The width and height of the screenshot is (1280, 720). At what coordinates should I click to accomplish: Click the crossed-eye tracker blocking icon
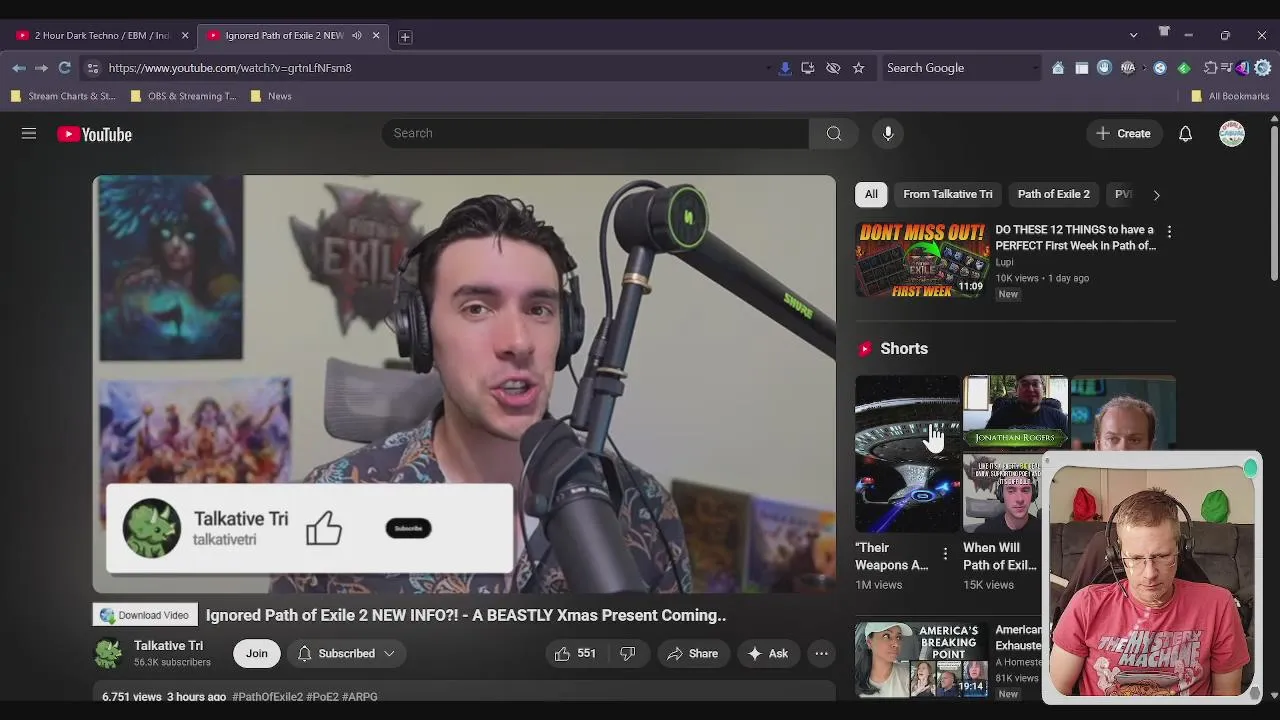833,68
